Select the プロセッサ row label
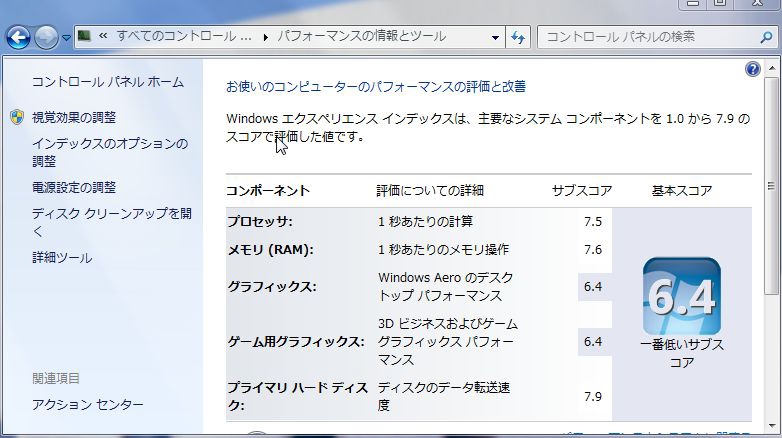Image resolution: width=782 pixels, height=438 pixels. [x=260, y=221]
